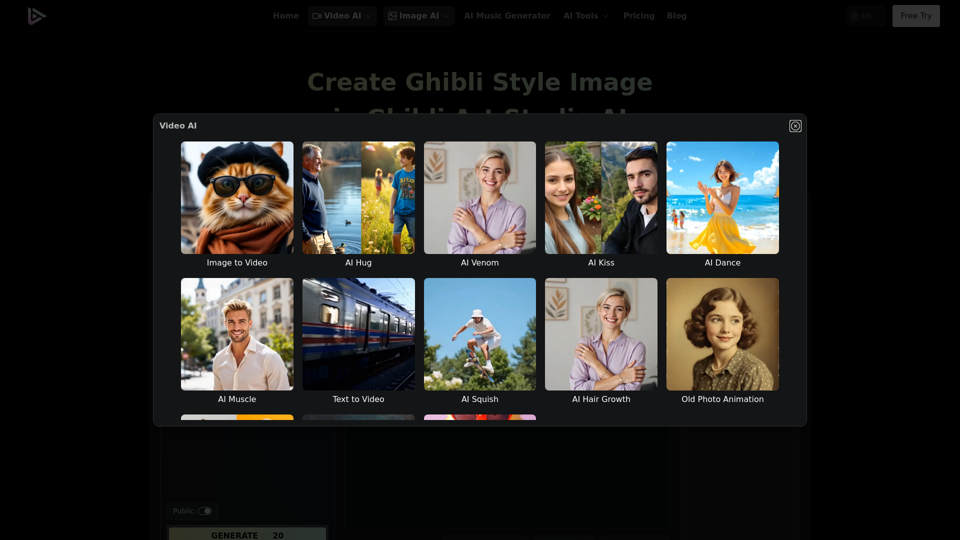Open the Blog page

coord(677,16)
